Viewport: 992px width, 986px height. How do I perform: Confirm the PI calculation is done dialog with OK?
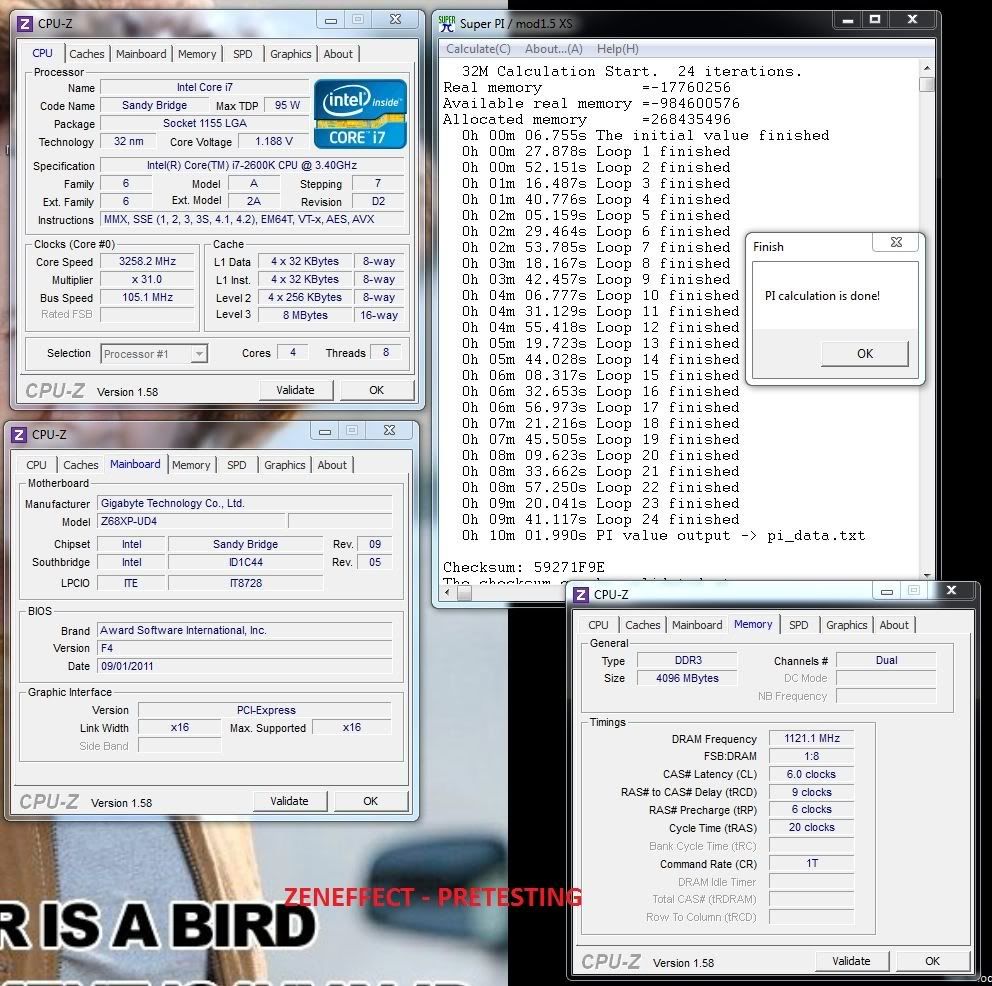tap(864, 354)
